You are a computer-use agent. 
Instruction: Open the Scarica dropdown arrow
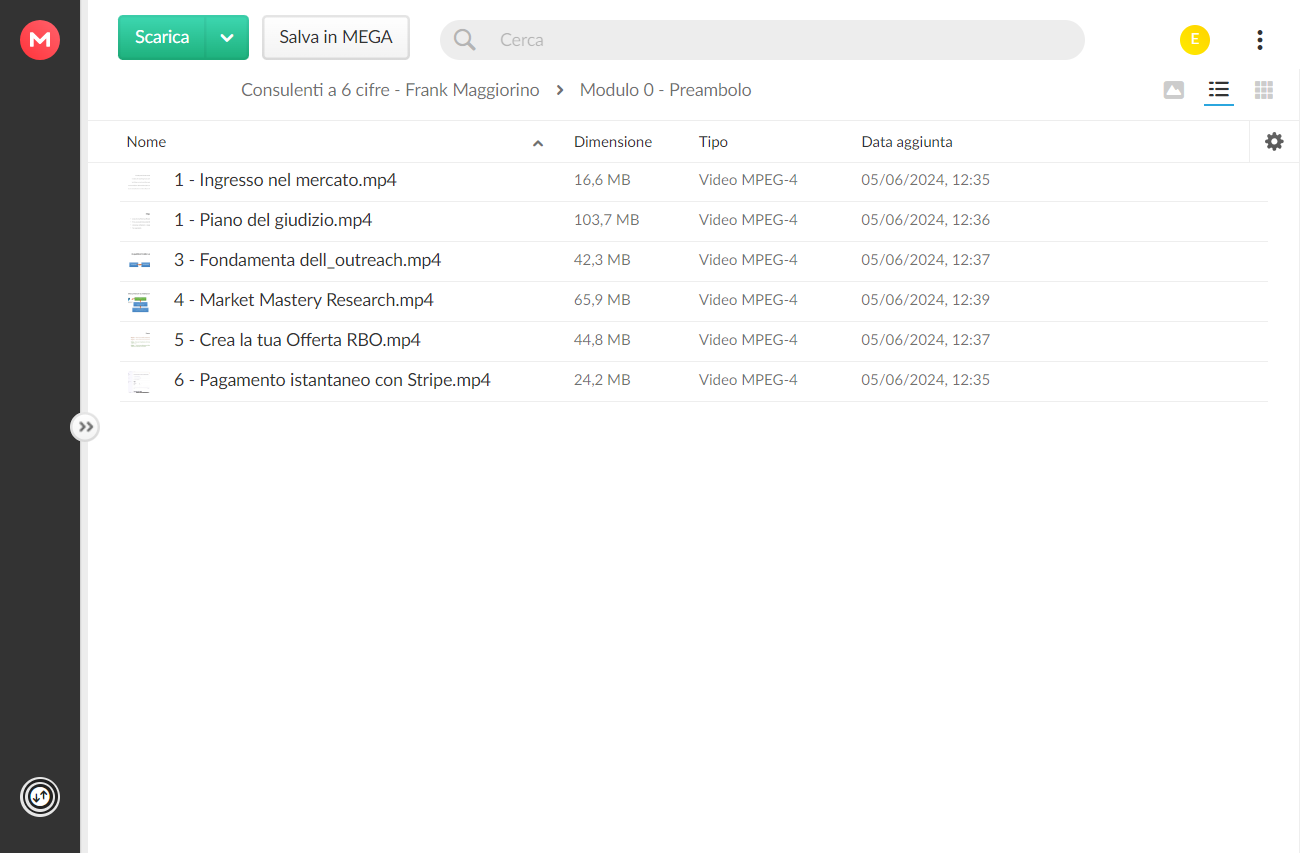click(227, 38)
